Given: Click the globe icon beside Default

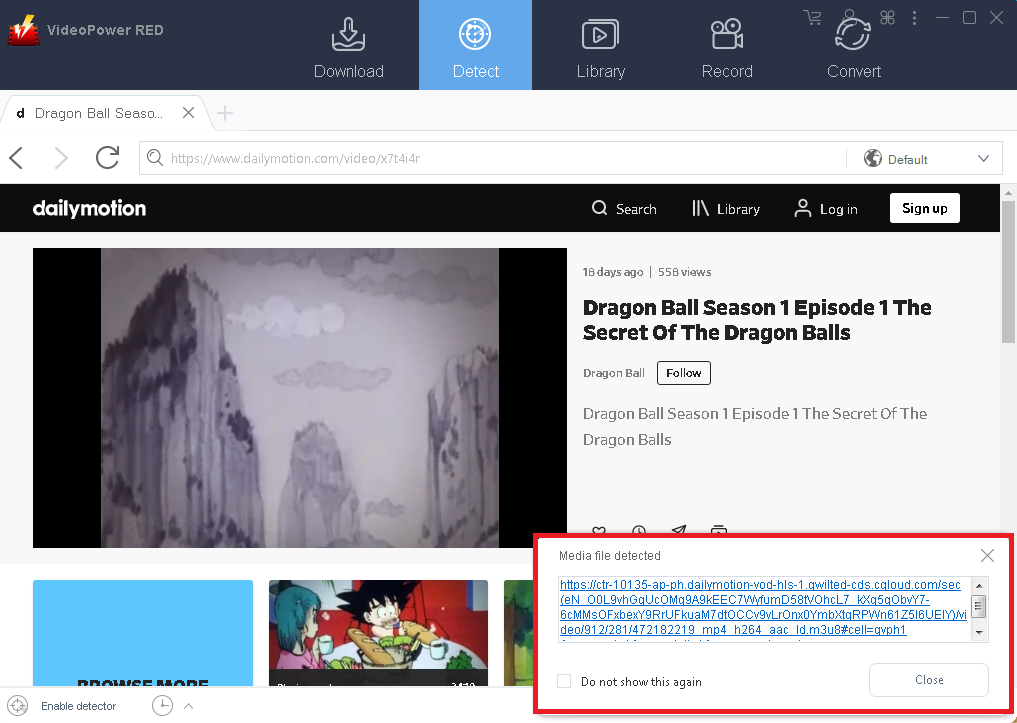Looking at the screenshot, I should coord(872,158).
